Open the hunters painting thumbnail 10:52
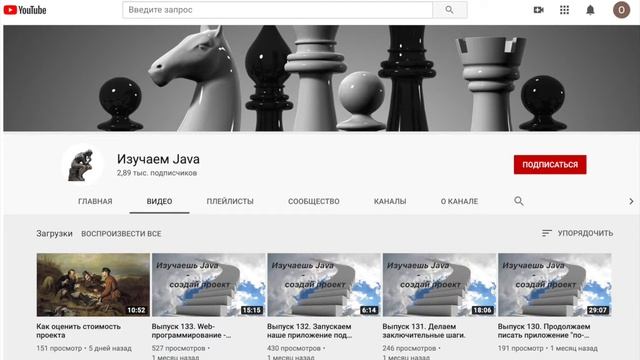This screenshot has height=360, width=640. tap(93, 285)
